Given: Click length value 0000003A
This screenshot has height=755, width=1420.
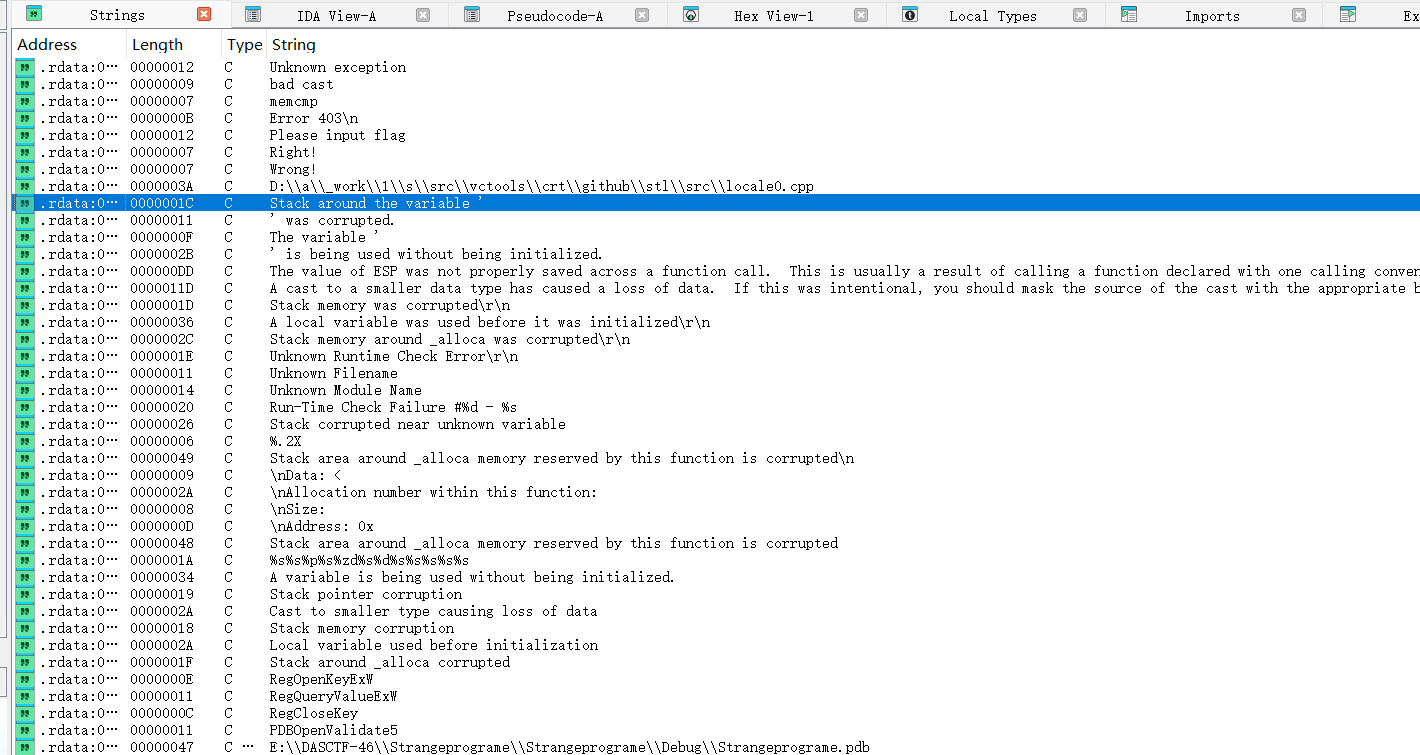Looking at the screenshot, I should pos(162,186).
